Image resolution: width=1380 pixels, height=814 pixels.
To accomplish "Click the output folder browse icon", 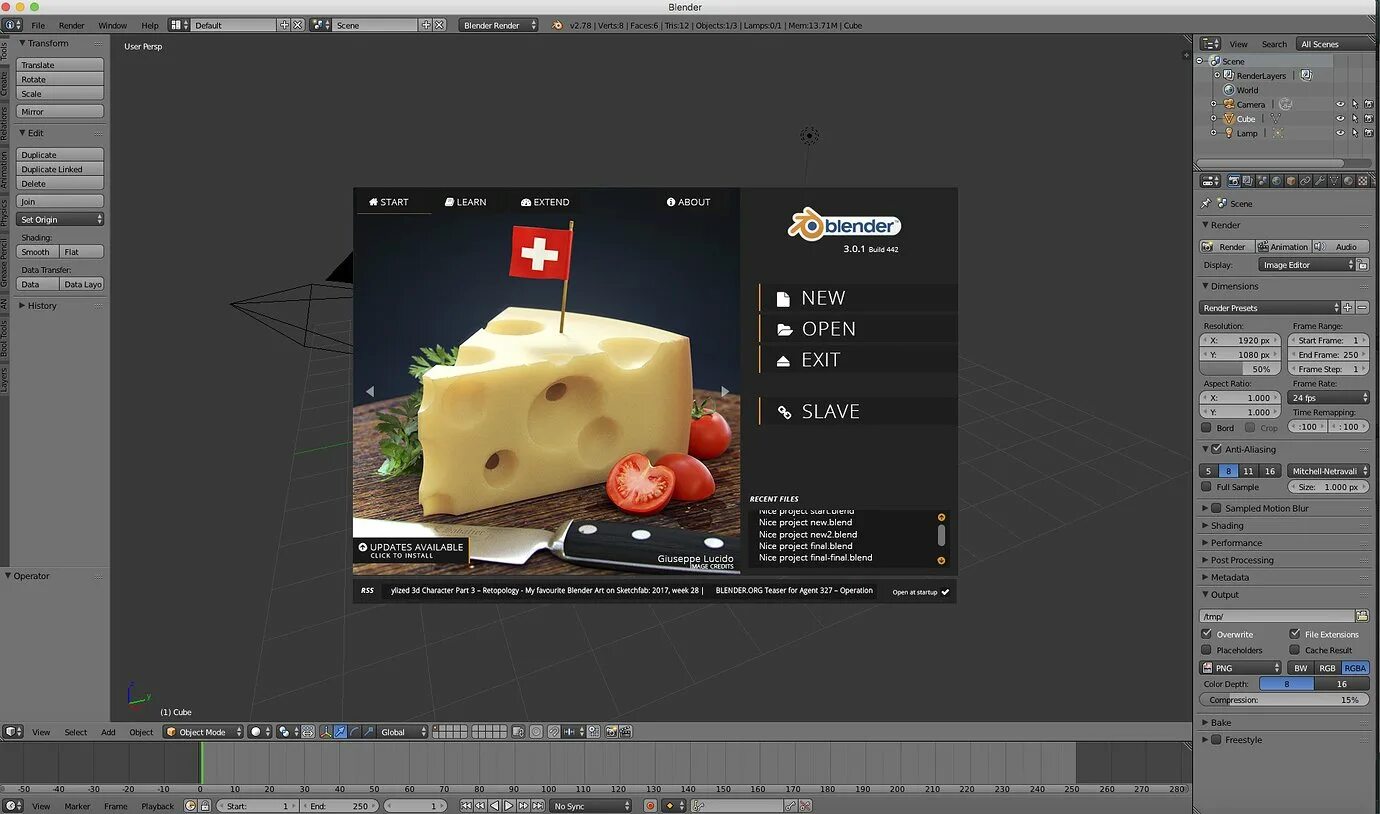I will (1362, 616).
